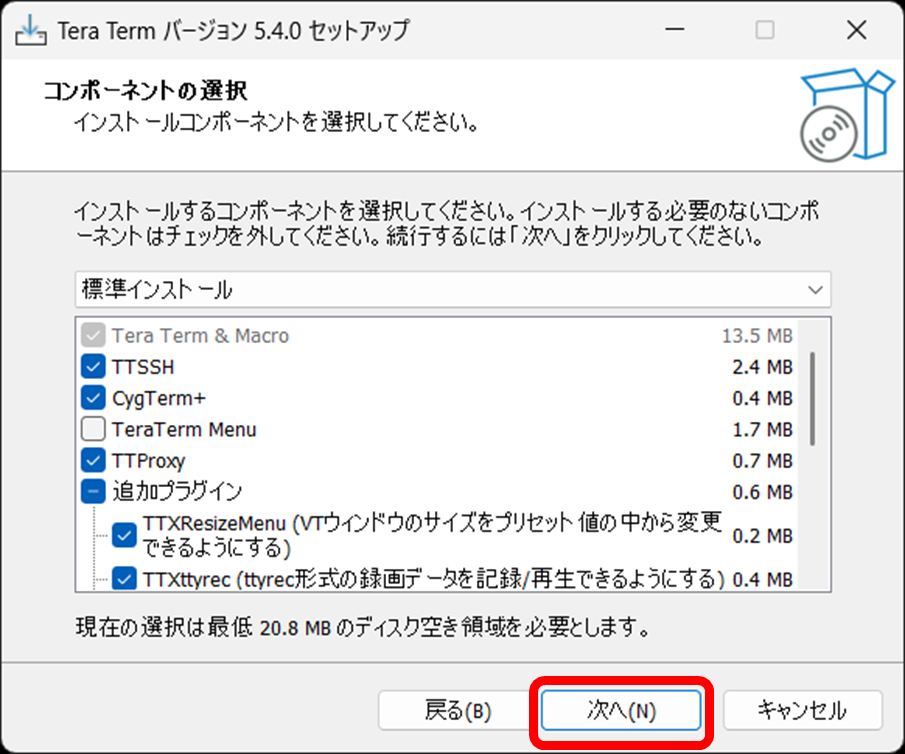
Task: Select the 追加プラグイン row label
Action: point(177,491)
